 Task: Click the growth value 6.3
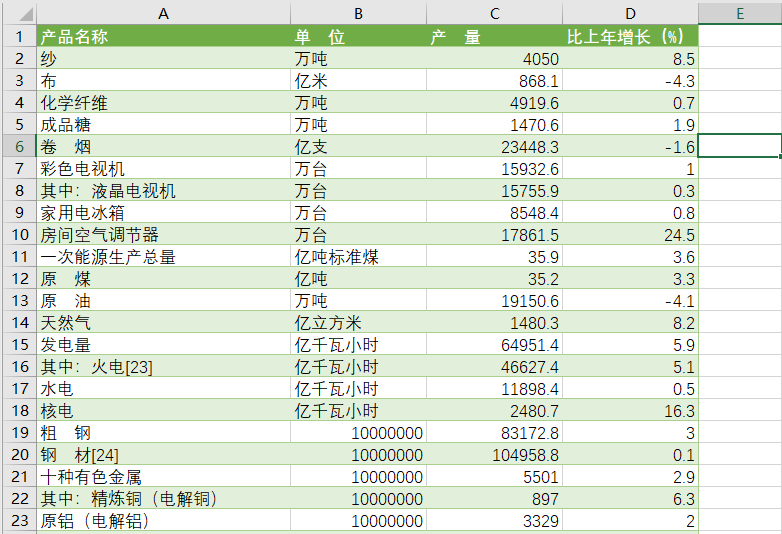[x=630, y=499]
